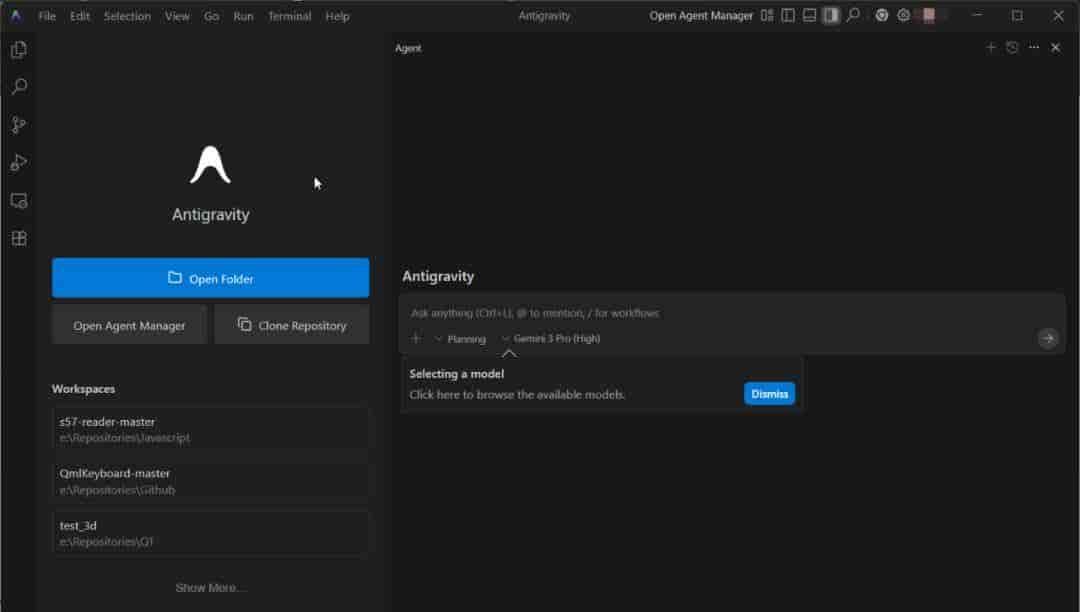Click the Clone Repository button

tap(292, 325)
